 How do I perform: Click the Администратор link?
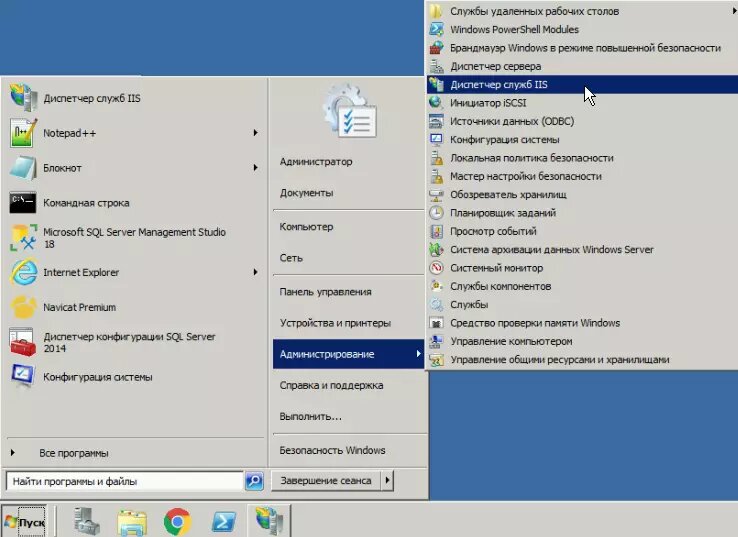[x=316, y=161]
